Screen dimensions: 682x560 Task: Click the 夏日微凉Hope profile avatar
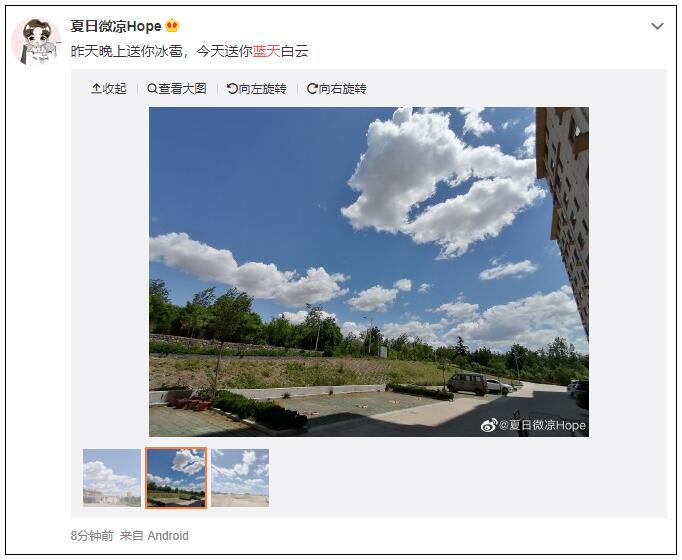[36, 41]
